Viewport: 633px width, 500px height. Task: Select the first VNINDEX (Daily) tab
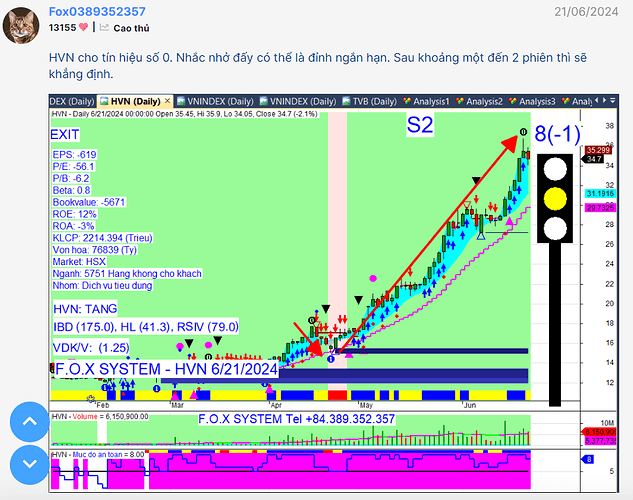(x=215, y=101)
